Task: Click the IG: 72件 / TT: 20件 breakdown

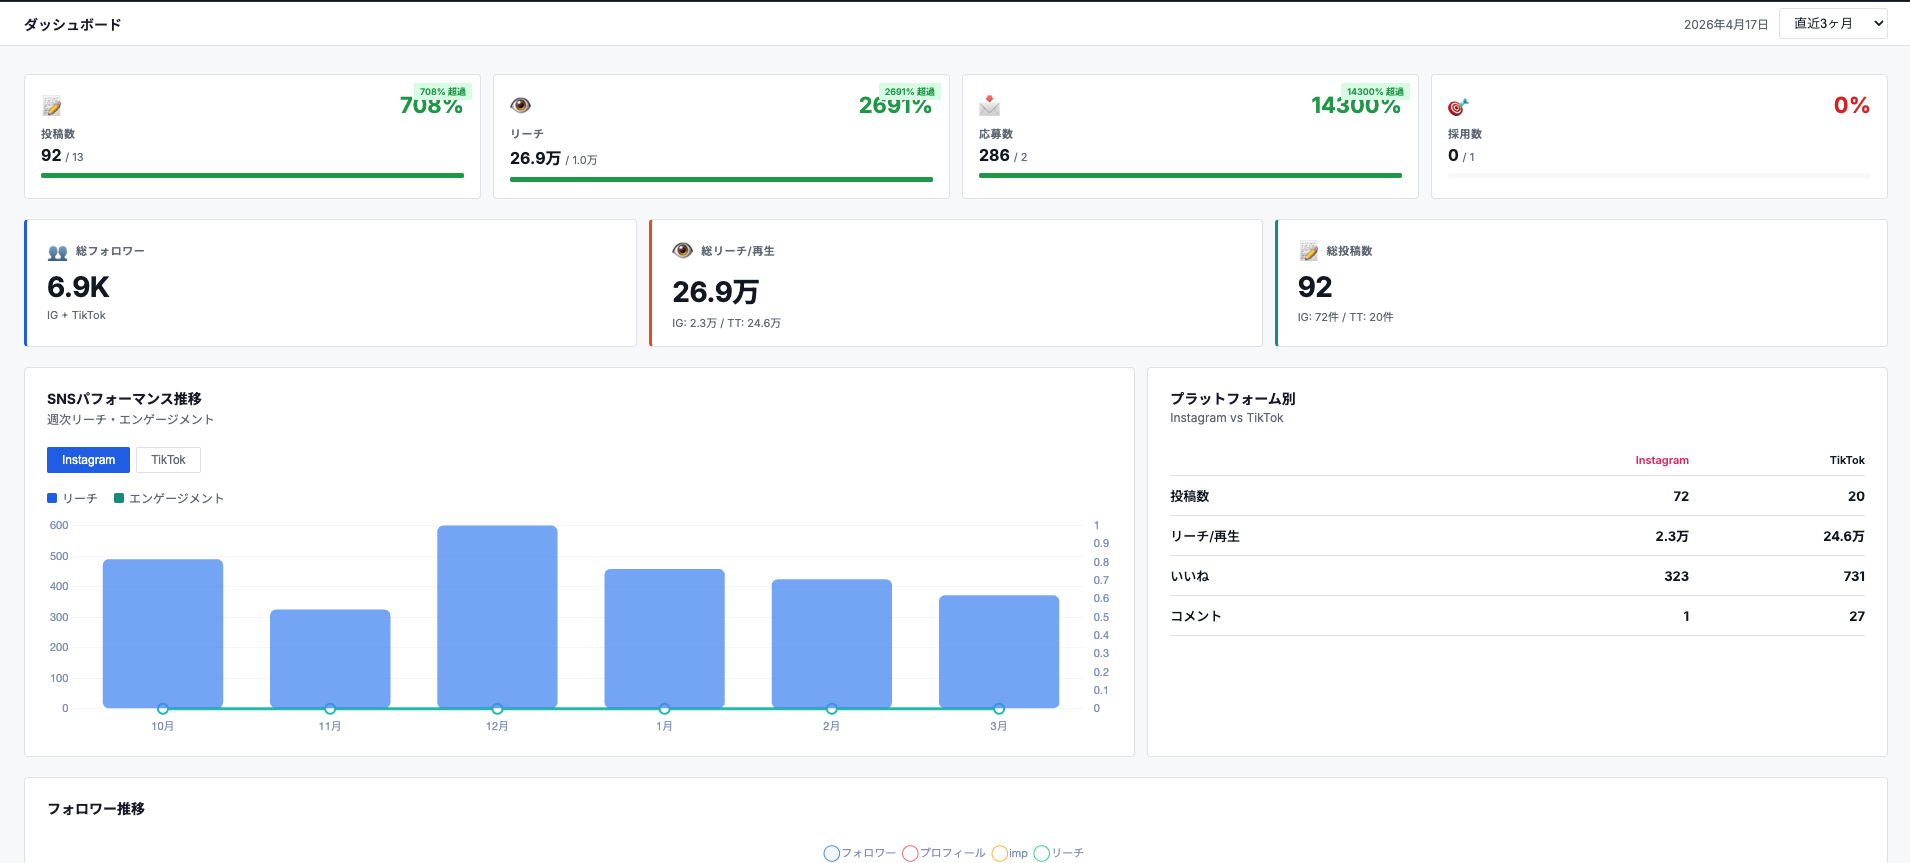Action: [1345, 317]
